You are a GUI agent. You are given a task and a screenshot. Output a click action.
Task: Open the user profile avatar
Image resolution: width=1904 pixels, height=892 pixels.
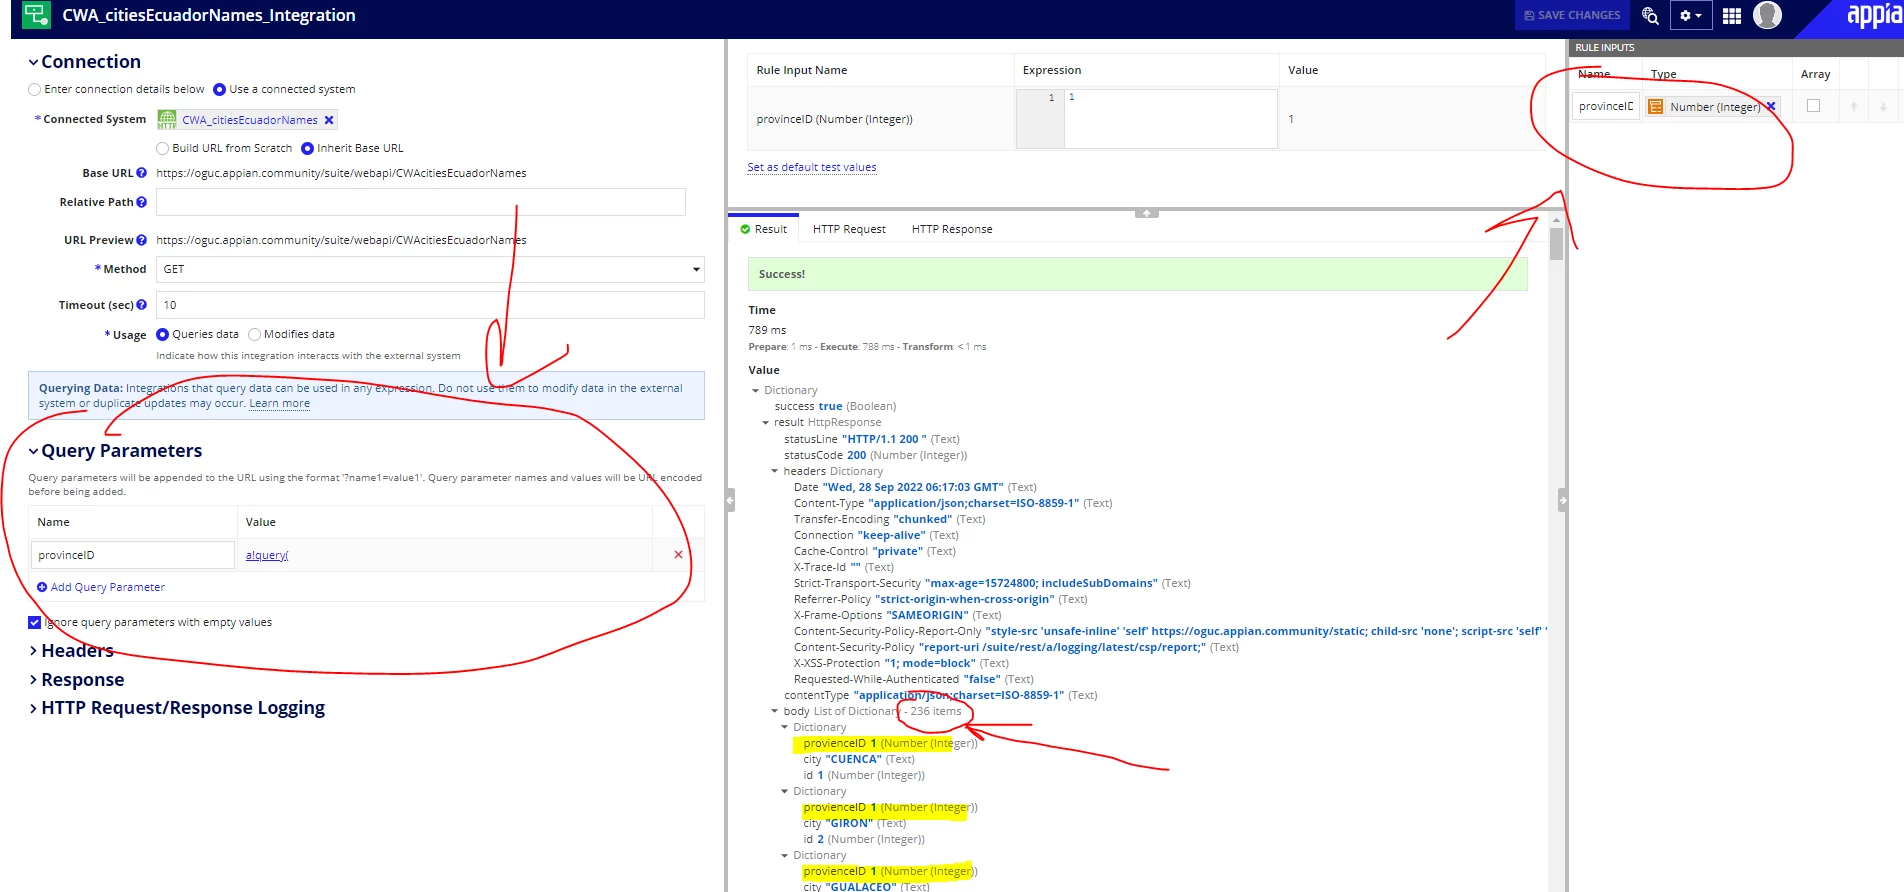1768,15
